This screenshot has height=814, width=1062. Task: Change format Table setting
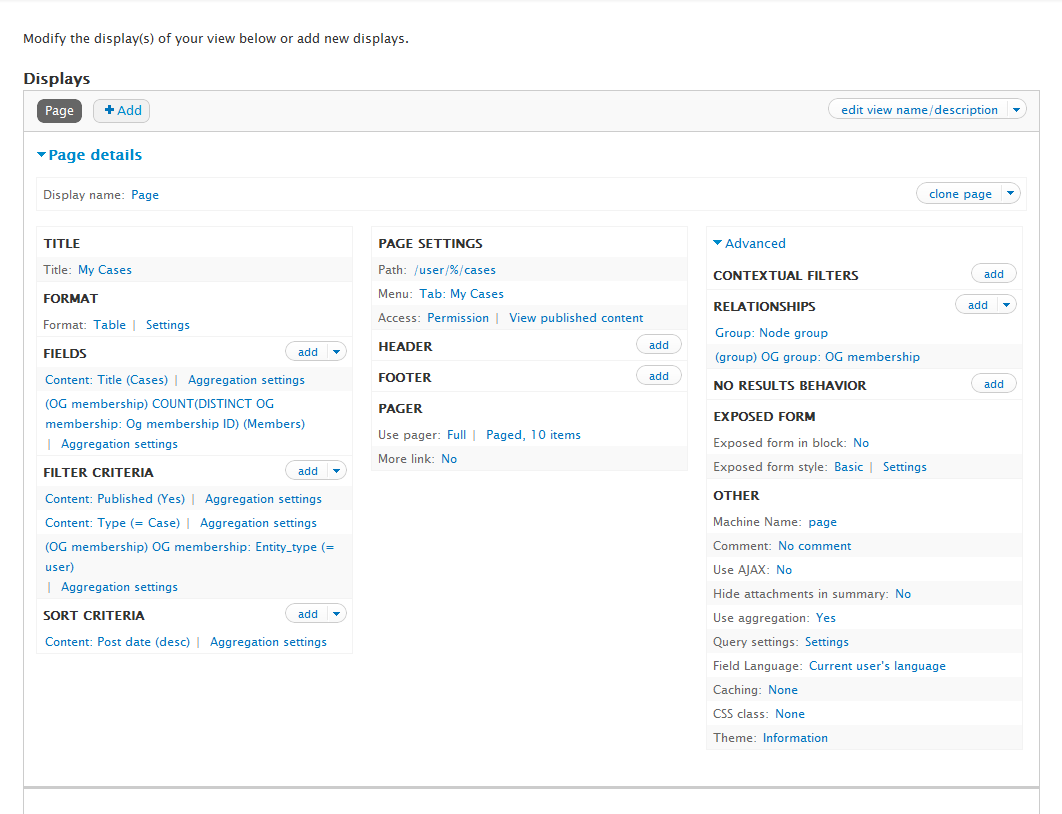click(110, 325)
